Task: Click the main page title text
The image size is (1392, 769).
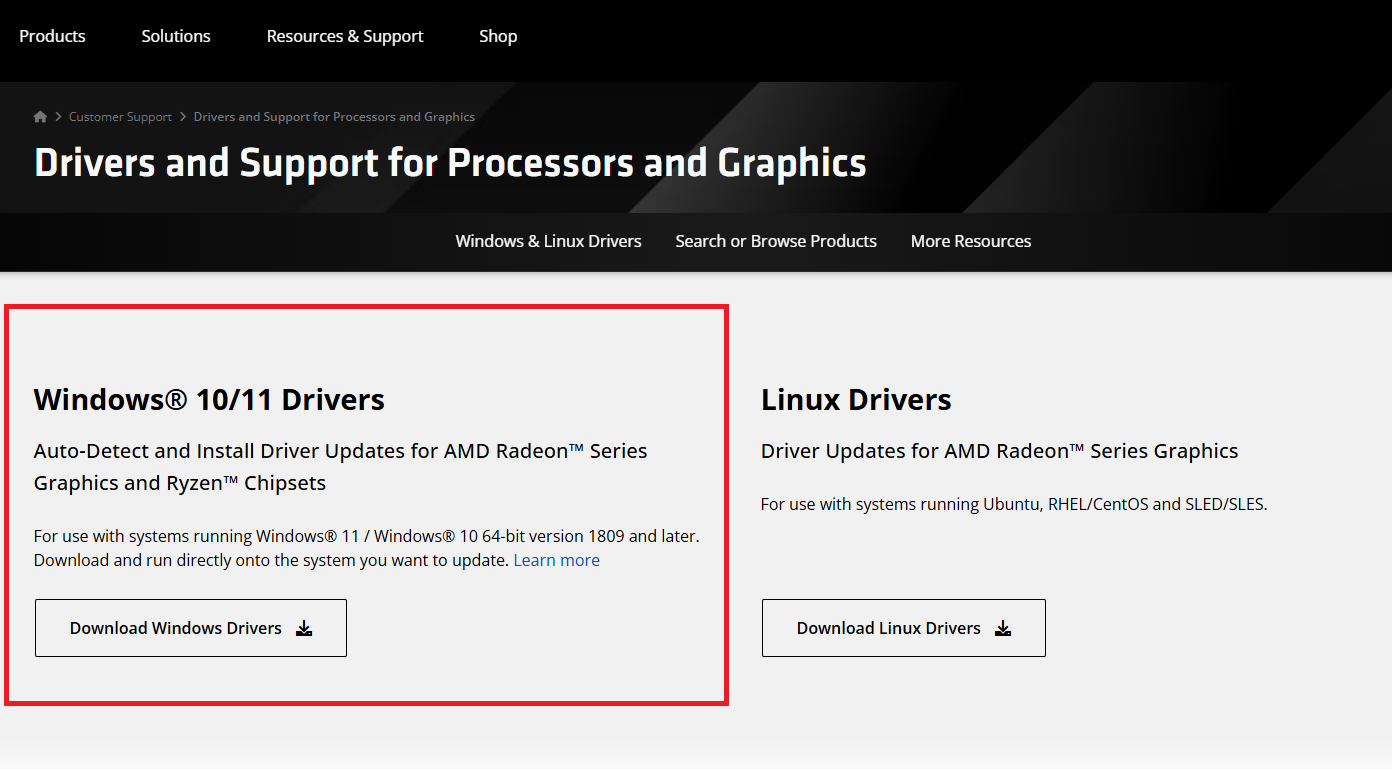Action: click(x=450, y=162)
